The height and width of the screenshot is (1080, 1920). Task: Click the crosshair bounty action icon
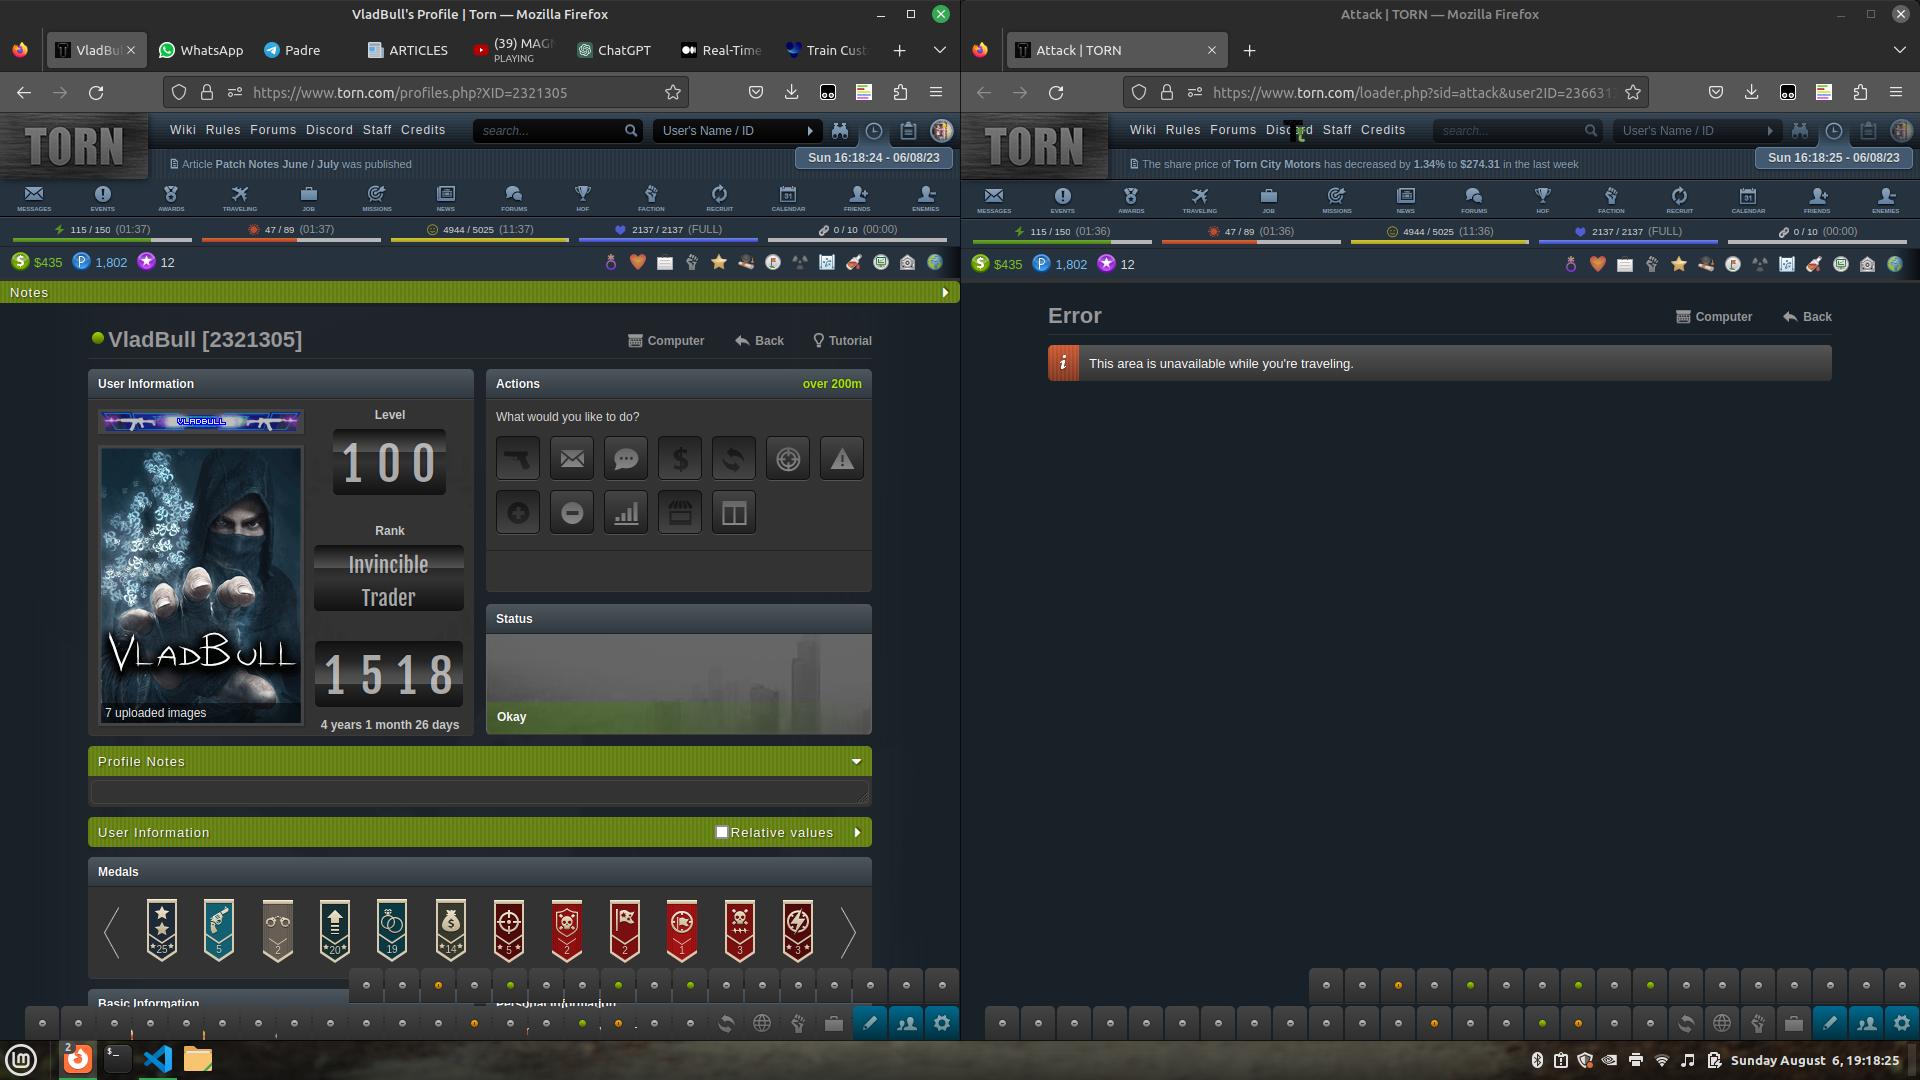click(x=788, y=459)
